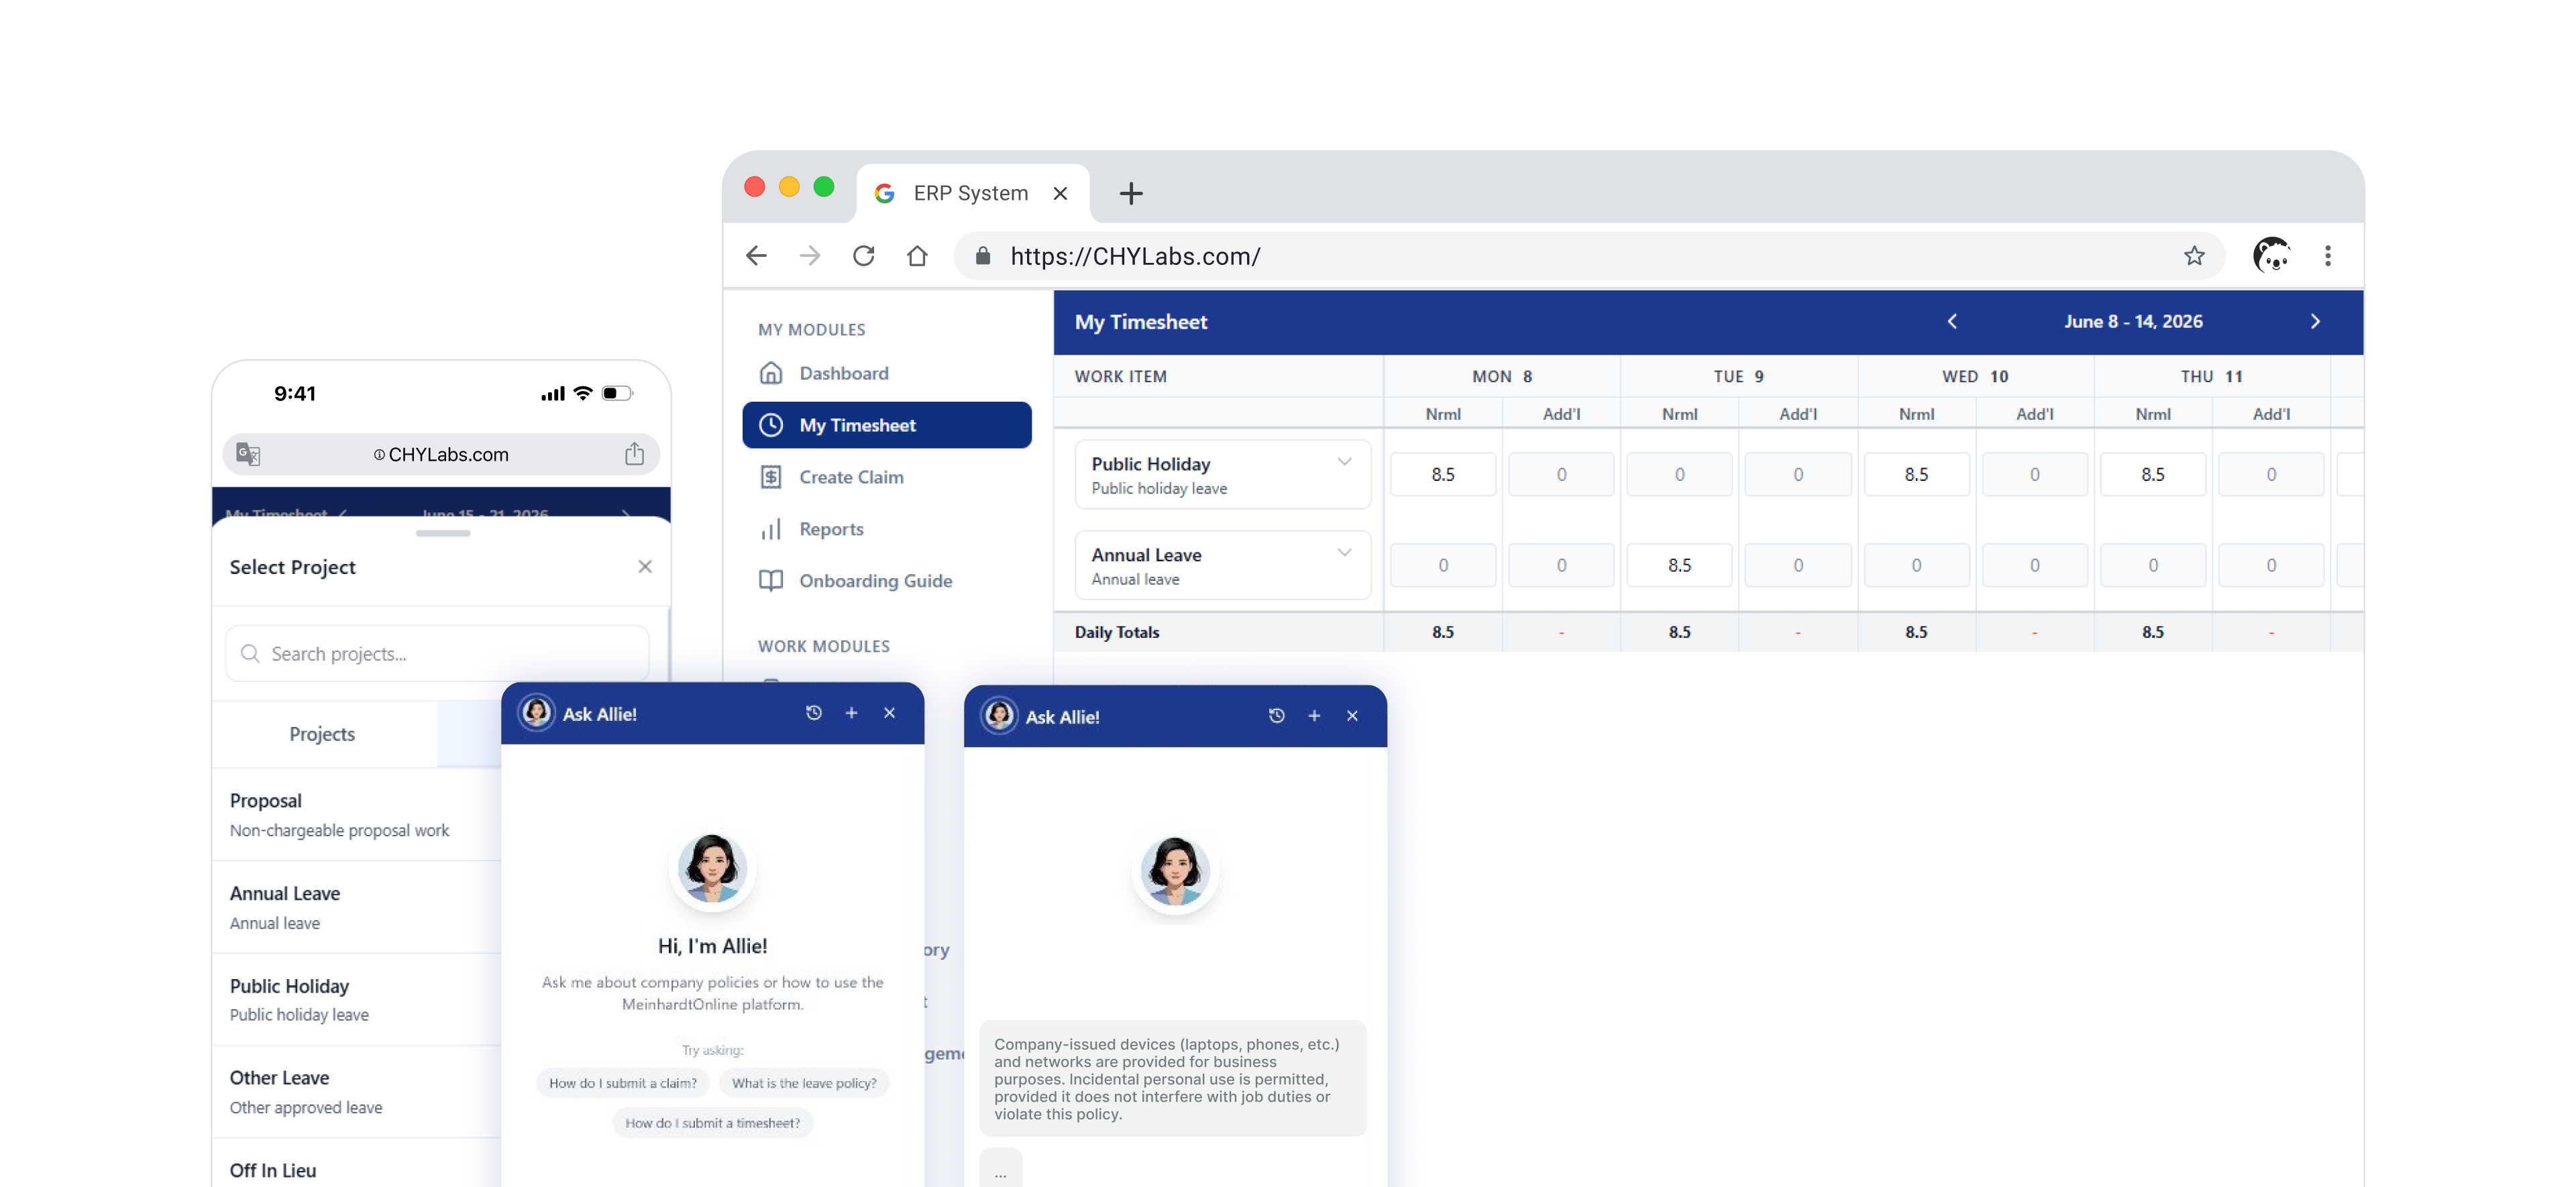Click Public Holiday Wednesday normal hours field
Viewport: 2576px width, 1187px height.
pos(1916,474)
